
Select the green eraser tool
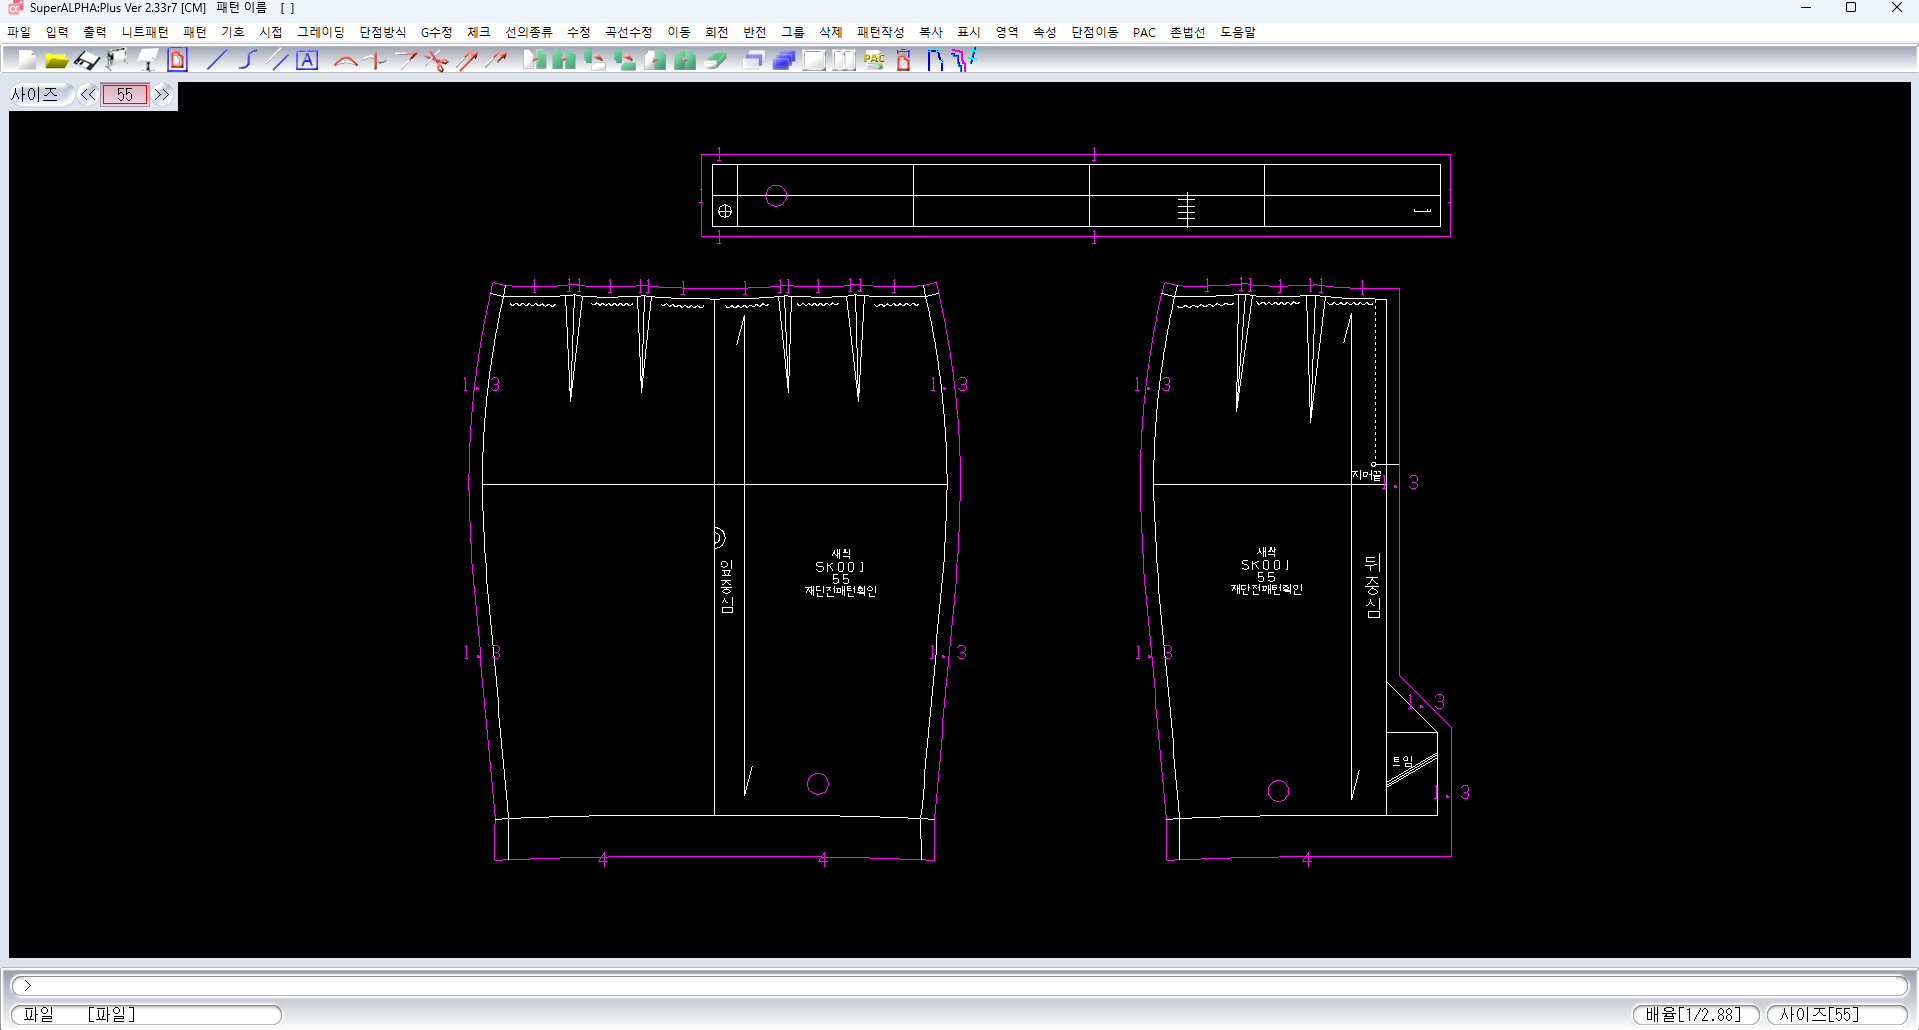[715, 61]
